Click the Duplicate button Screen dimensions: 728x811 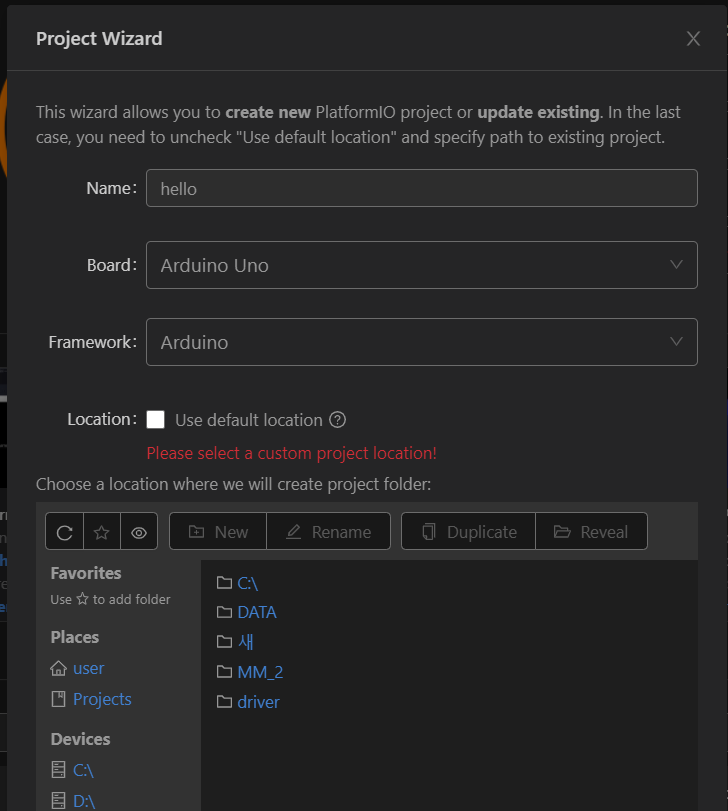pos(468,532)
